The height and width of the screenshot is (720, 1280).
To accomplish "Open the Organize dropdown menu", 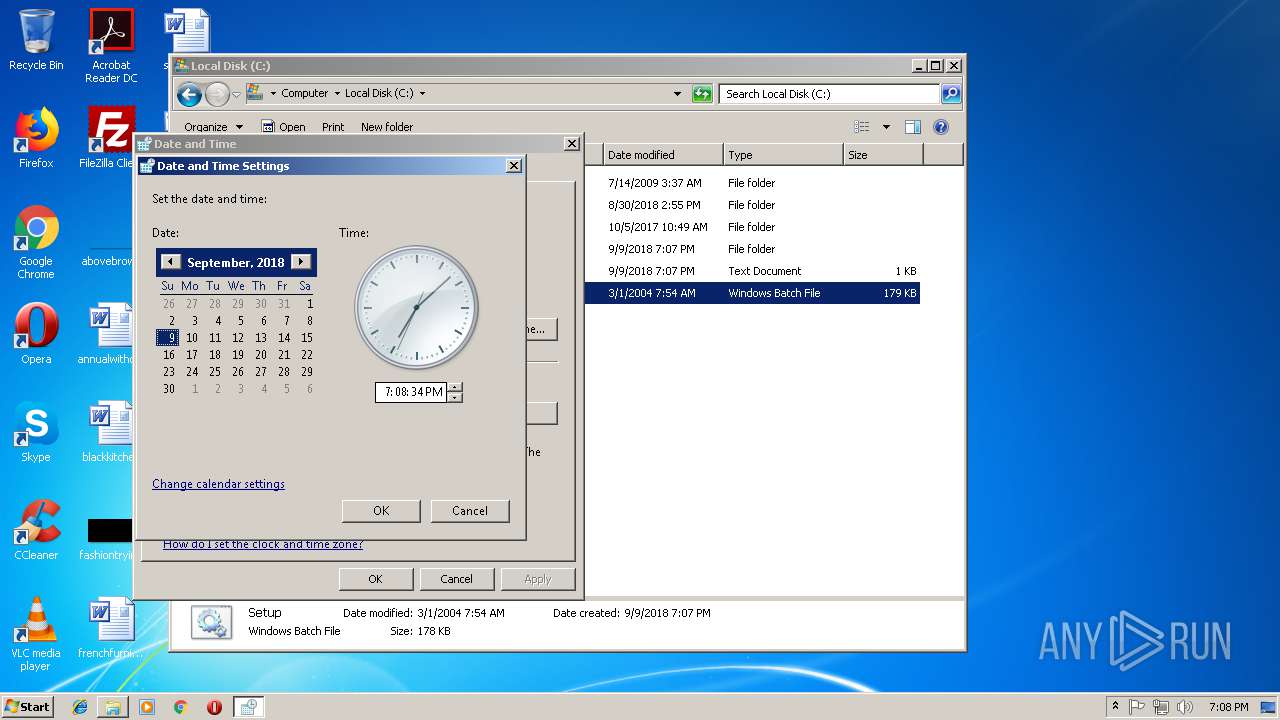I will [213, 127].
